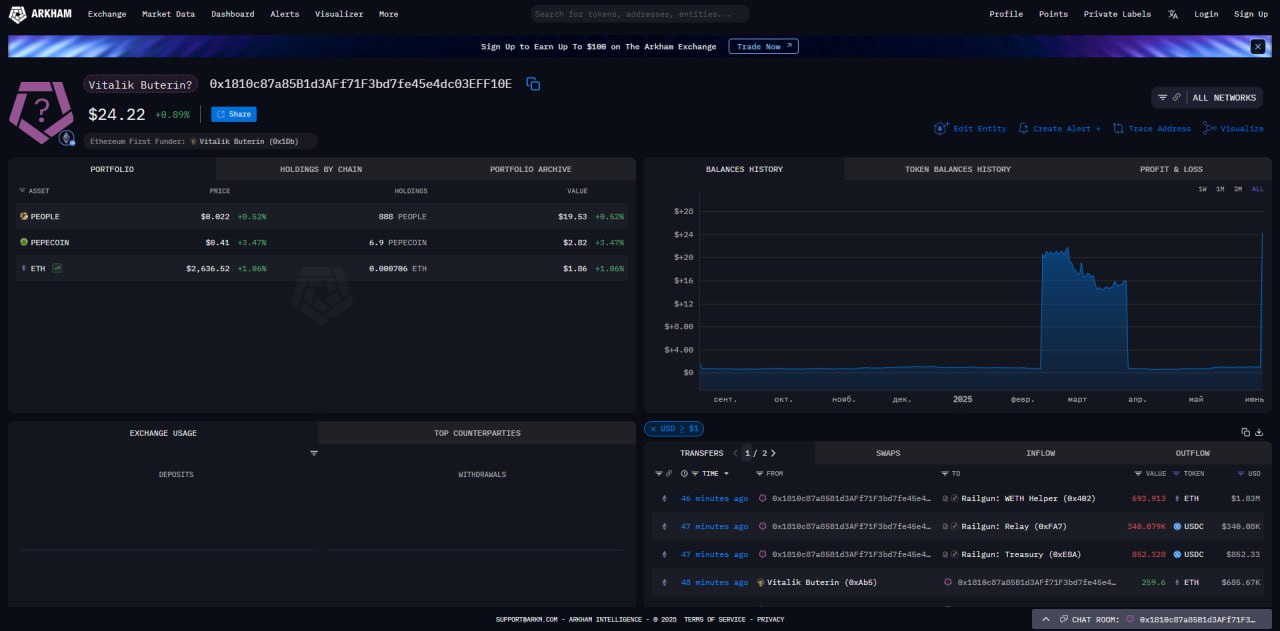Toggle the TIME column sort arrow
Image resolution: width=1280 pixels, height=631 pixels.
tap(726, 474)
